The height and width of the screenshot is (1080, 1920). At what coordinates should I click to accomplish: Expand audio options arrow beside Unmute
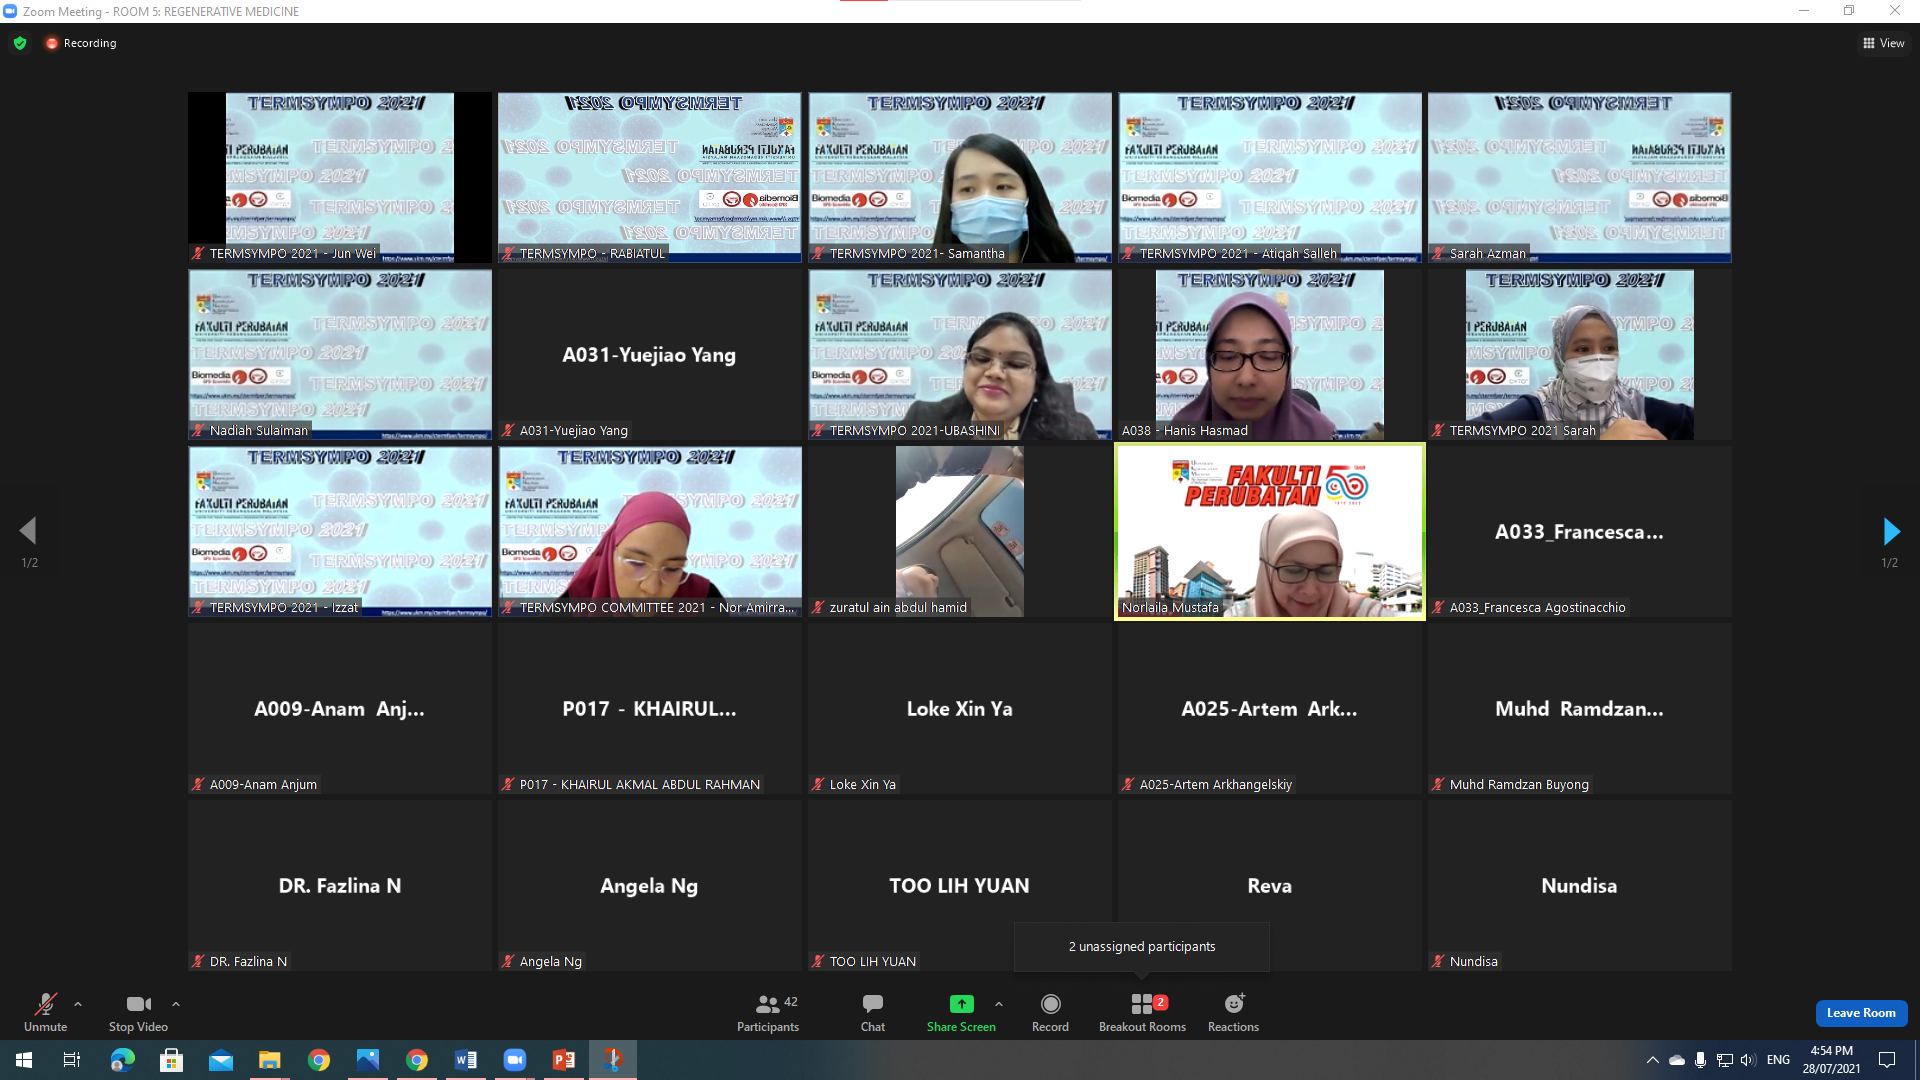(78, 1004)
